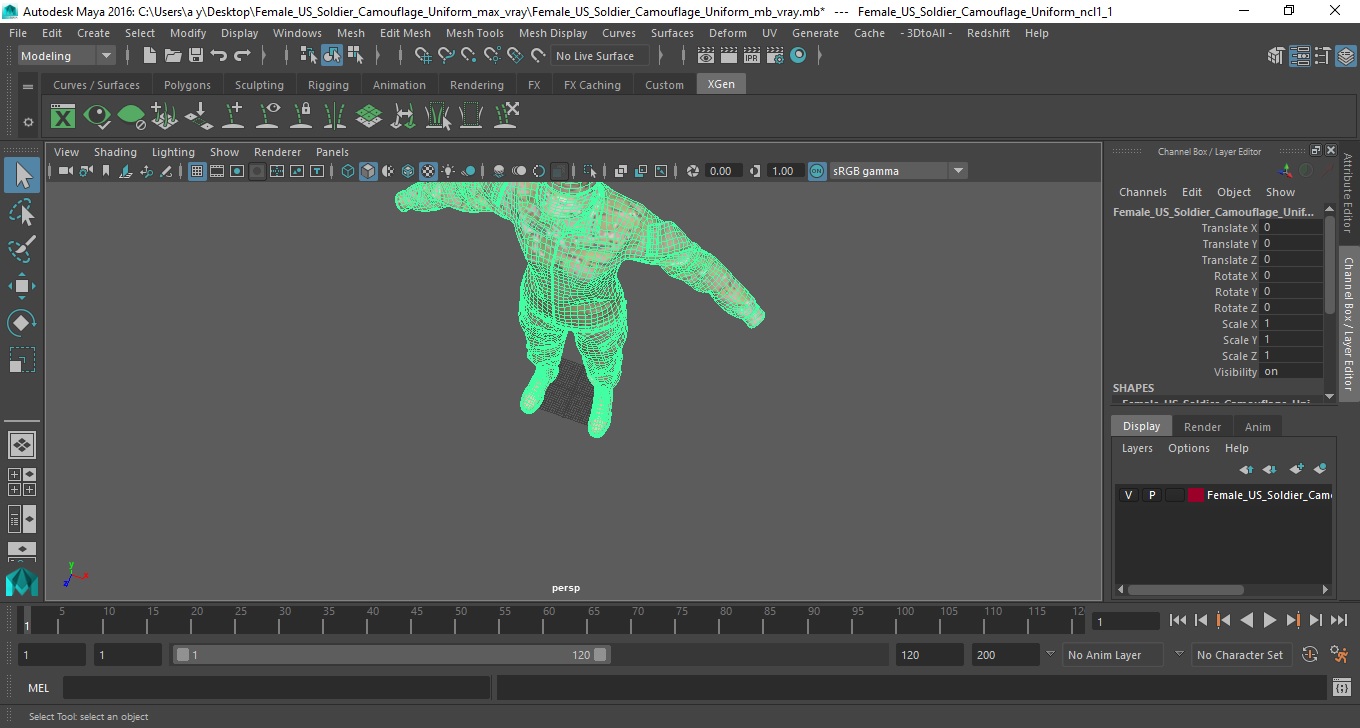Click move layer up arrow icon
This screenshot has height=728, width=1360.
(1246, 469)
